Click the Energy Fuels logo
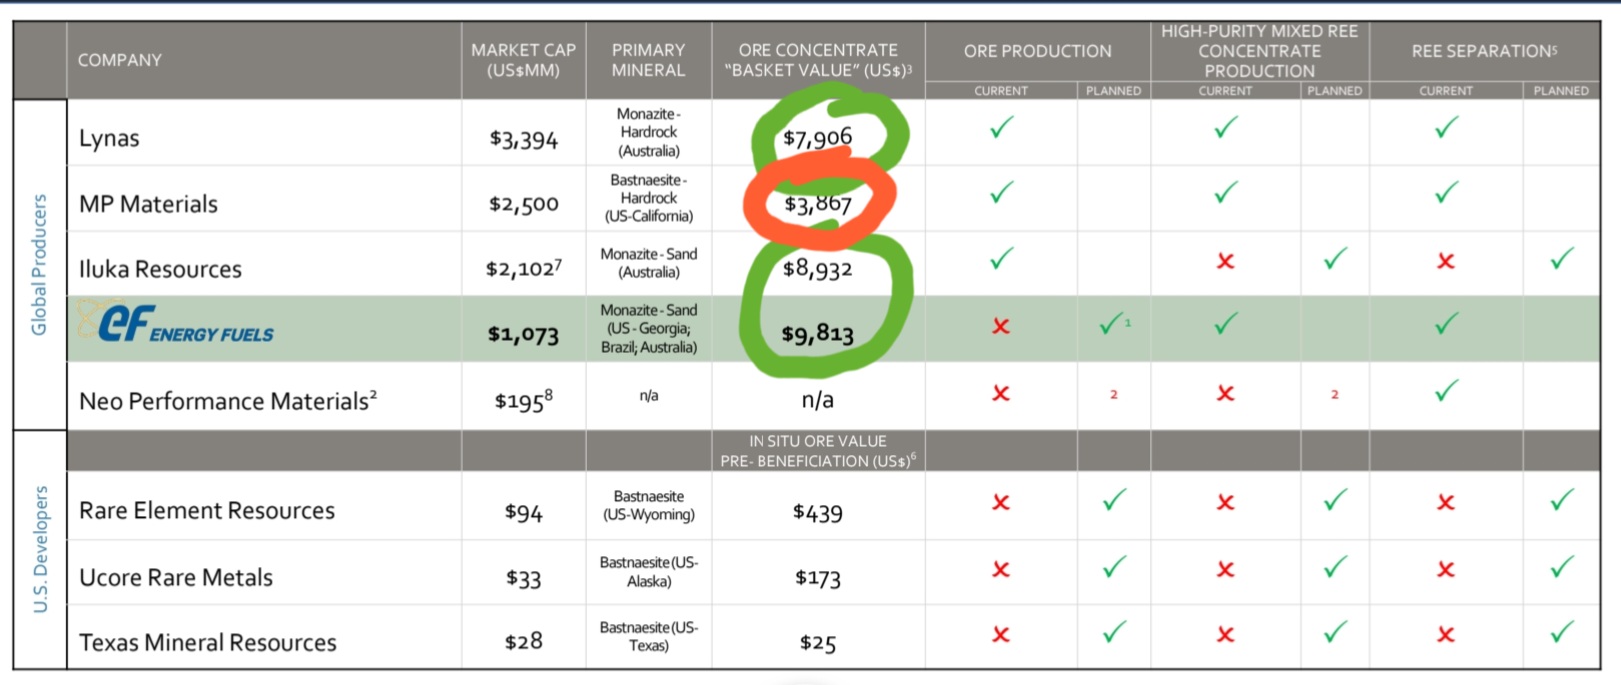 pyautogui.click(x=176, y=325)
